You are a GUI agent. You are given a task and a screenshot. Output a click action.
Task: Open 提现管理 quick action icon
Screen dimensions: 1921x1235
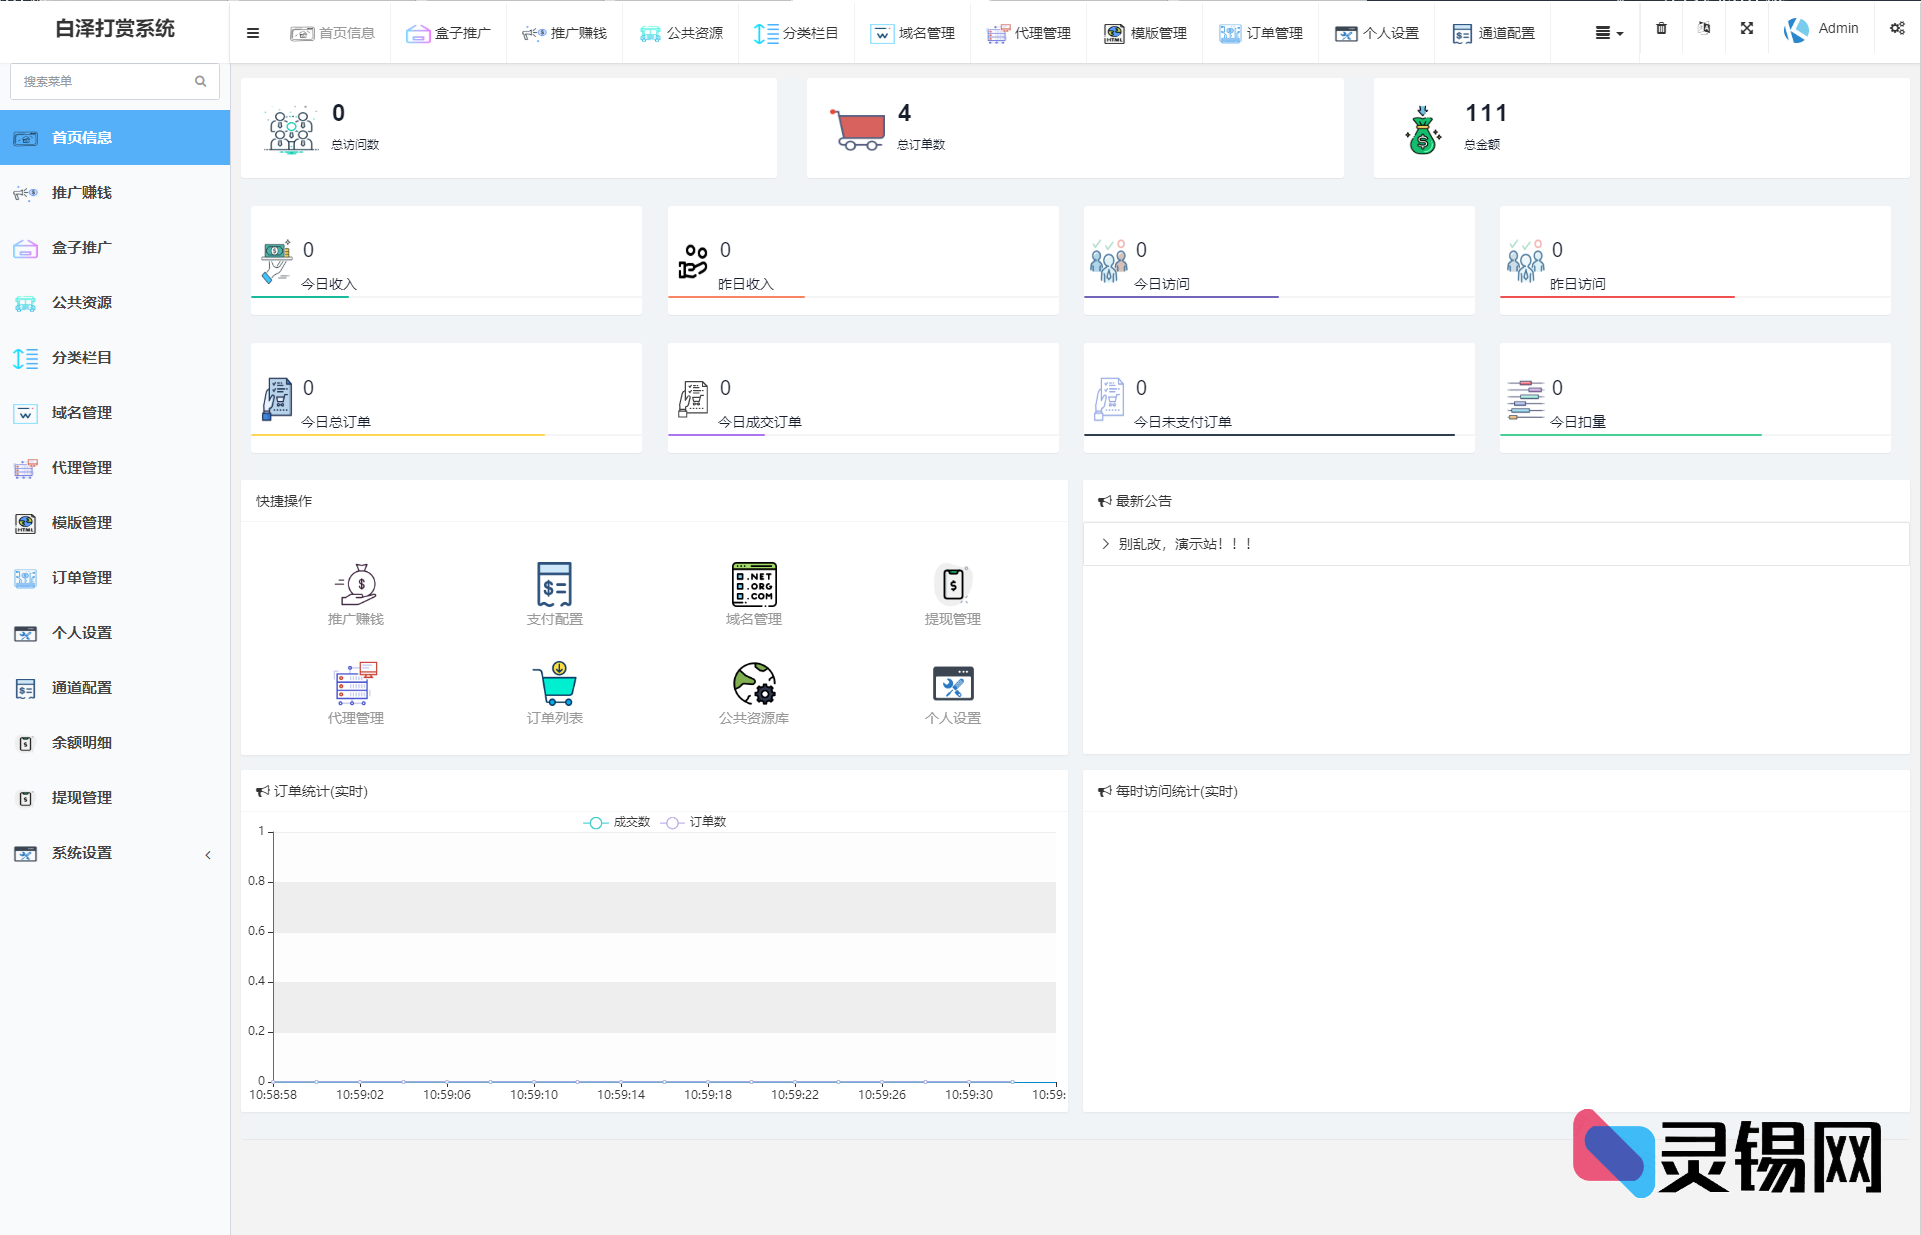(952, 585)
